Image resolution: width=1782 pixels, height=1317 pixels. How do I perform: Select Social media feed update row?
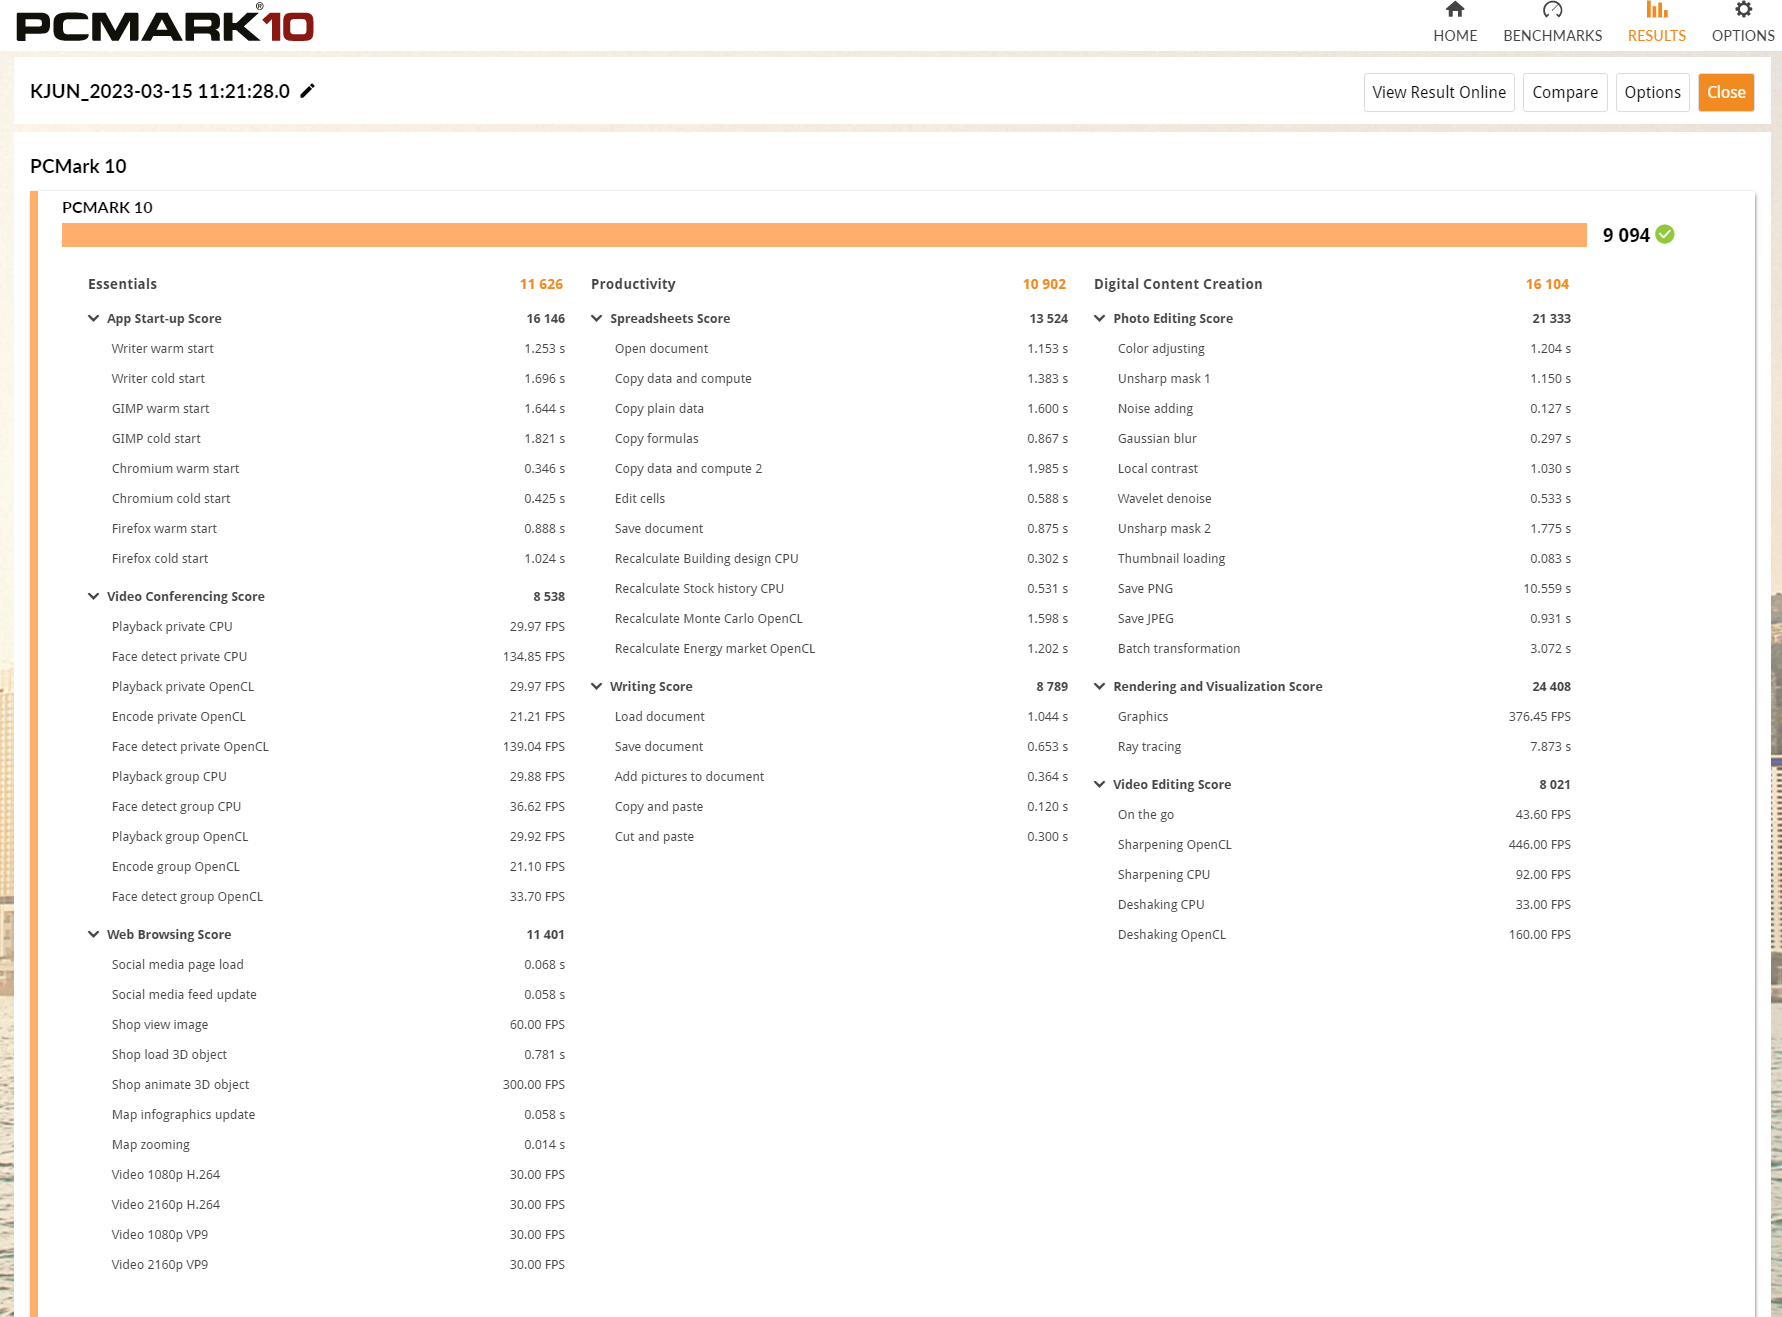(x=338, y=994)
